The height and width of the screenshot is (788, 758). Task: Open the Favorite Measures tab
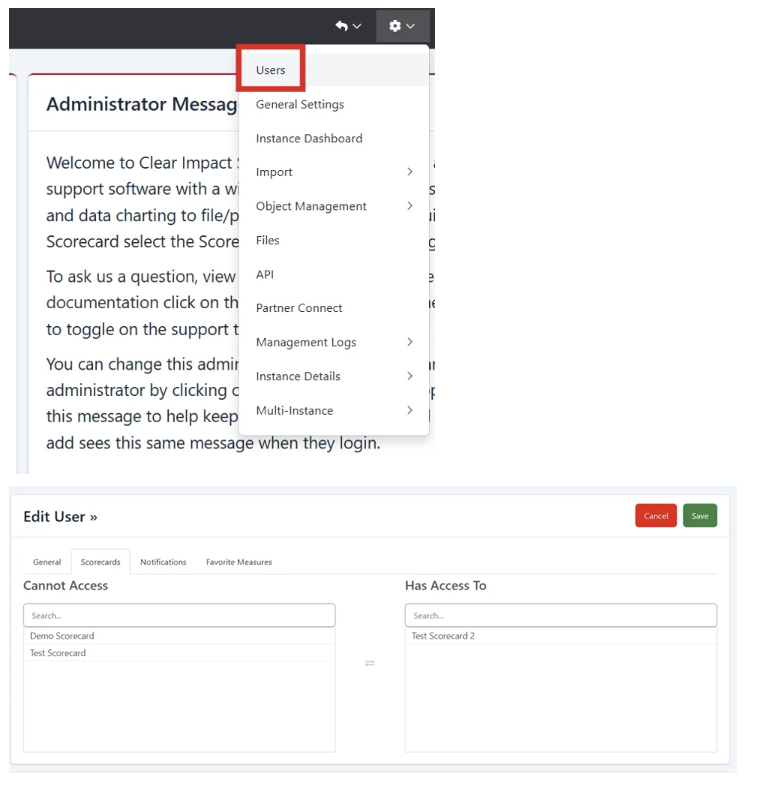click(239, 562)
